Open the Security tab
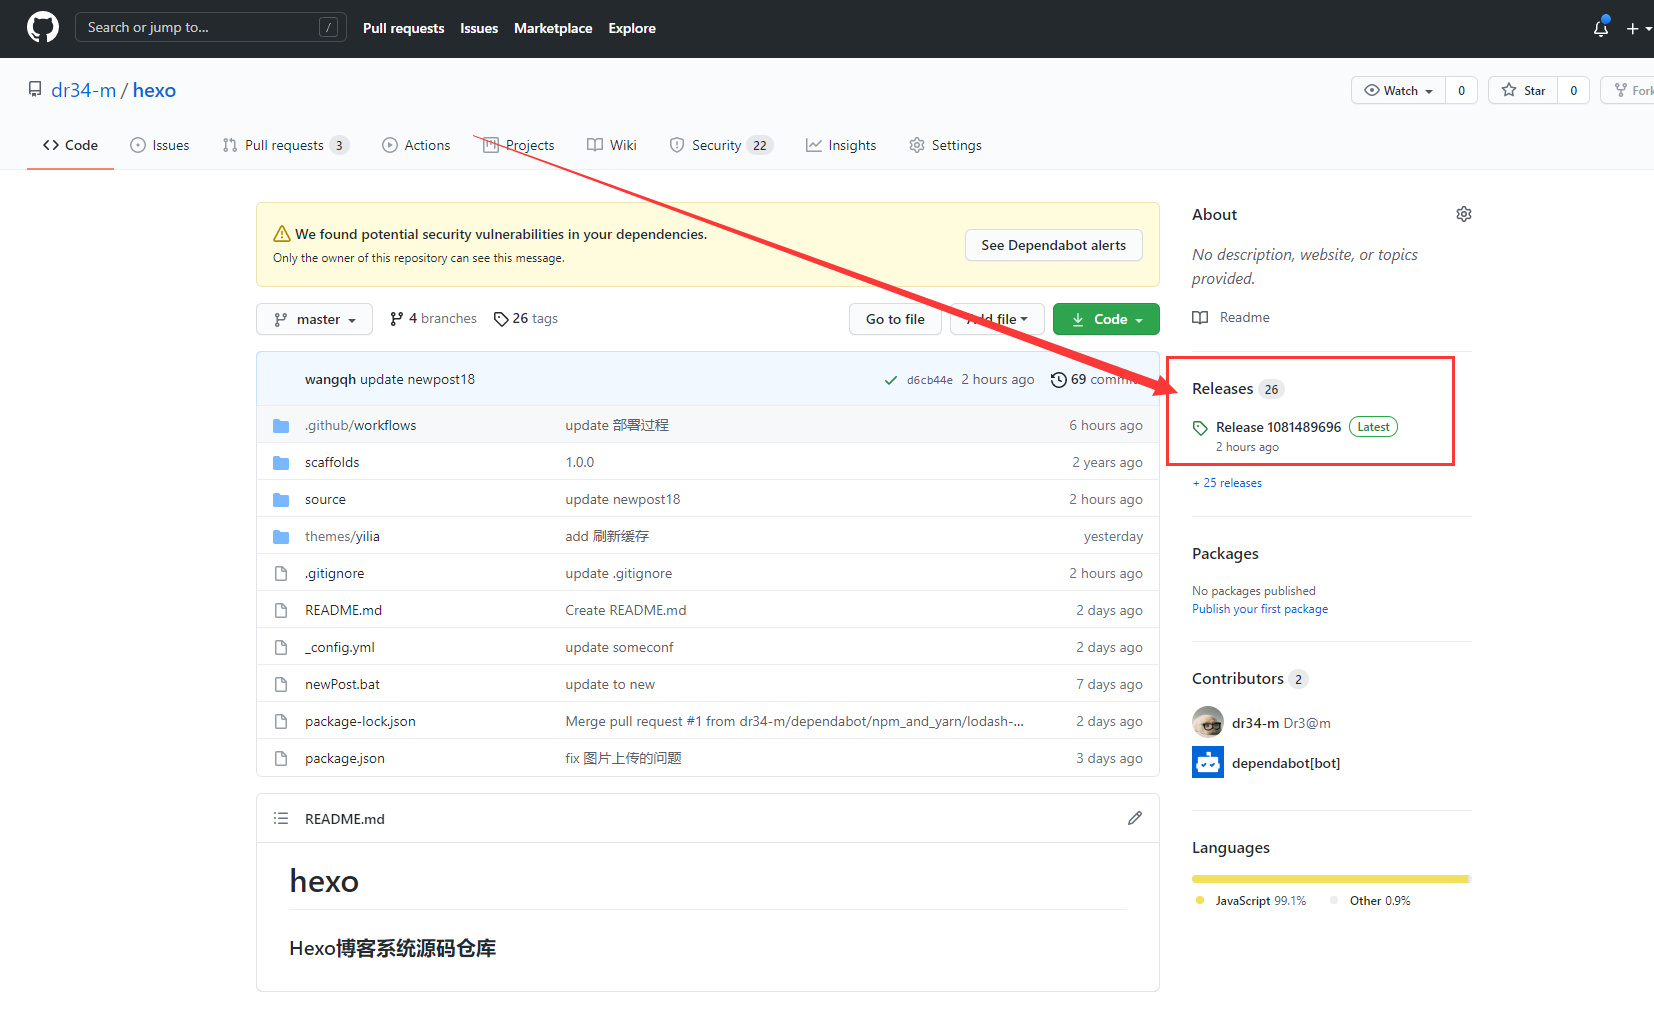Viewport: 1654px width, 1009px height. (x=720, y=145)
